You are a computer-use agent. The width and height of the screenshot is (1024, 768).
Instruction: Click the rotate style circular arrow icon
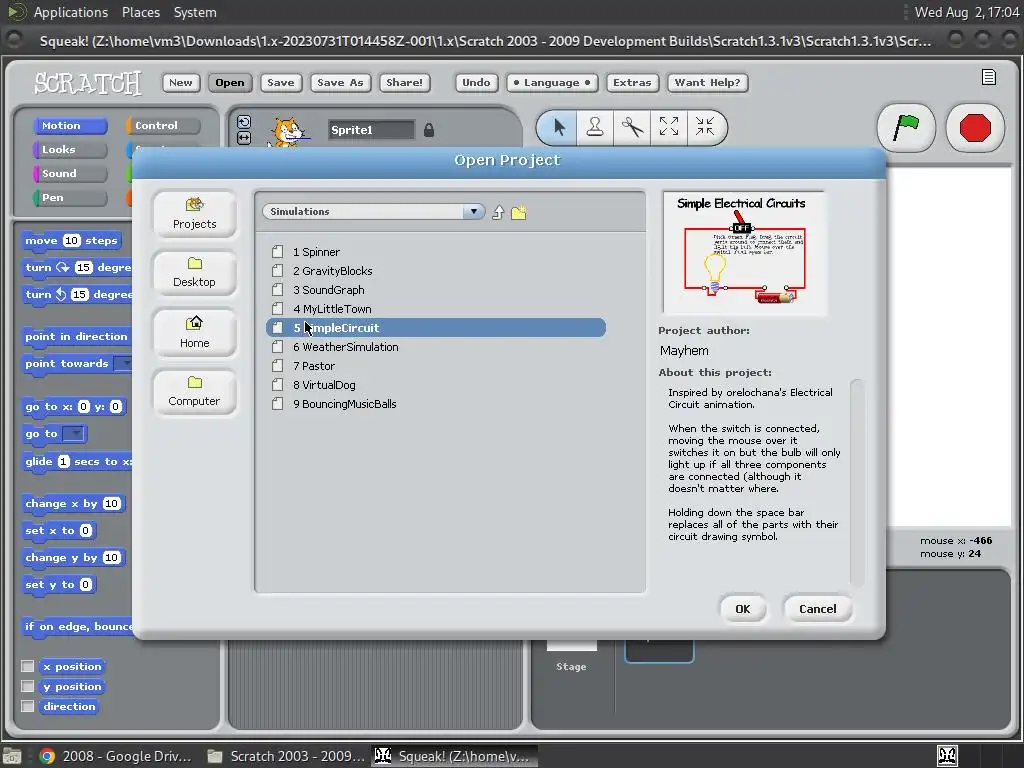[244, 122]
